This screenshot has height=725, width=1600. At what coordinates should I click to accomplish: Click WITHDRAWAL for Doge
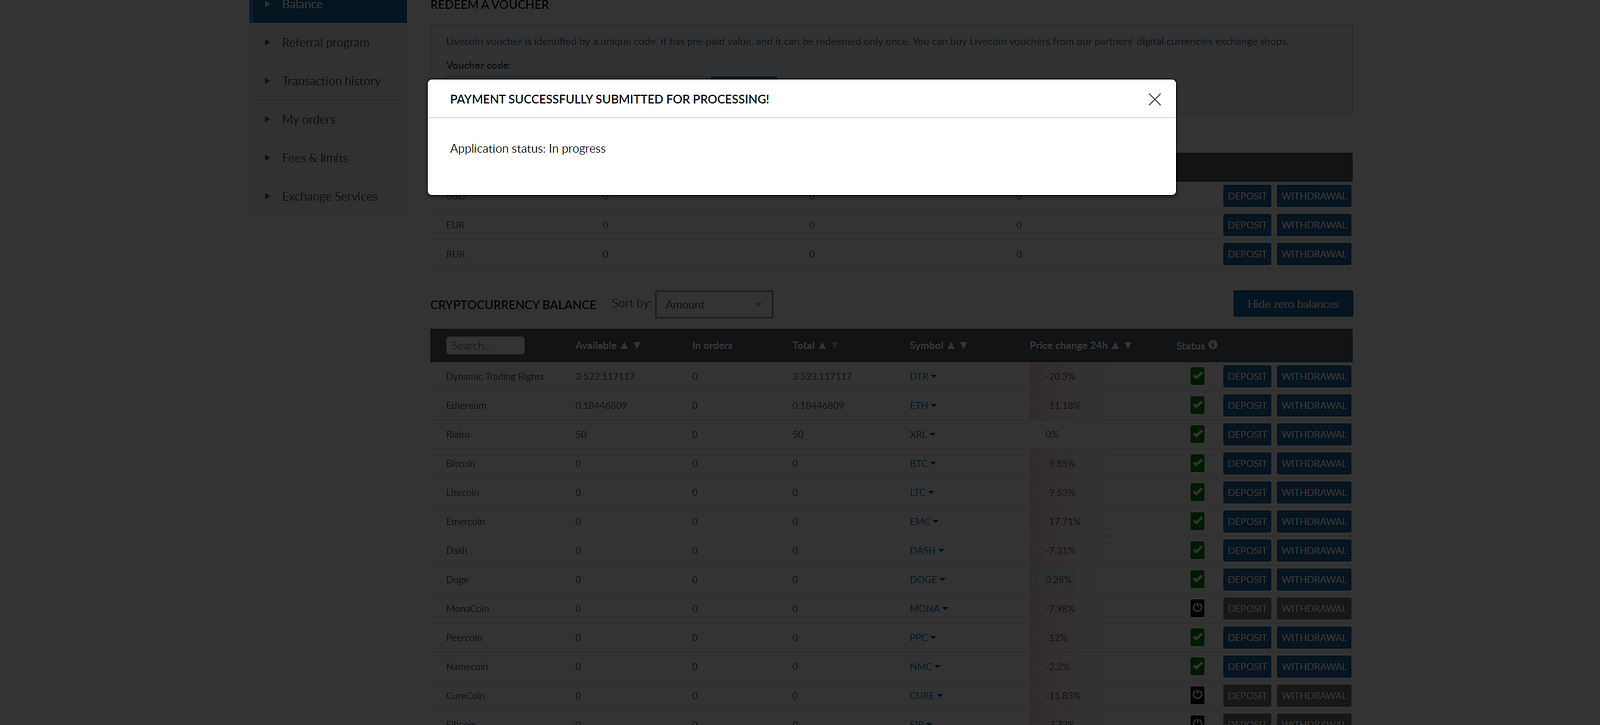point(1314,579)
